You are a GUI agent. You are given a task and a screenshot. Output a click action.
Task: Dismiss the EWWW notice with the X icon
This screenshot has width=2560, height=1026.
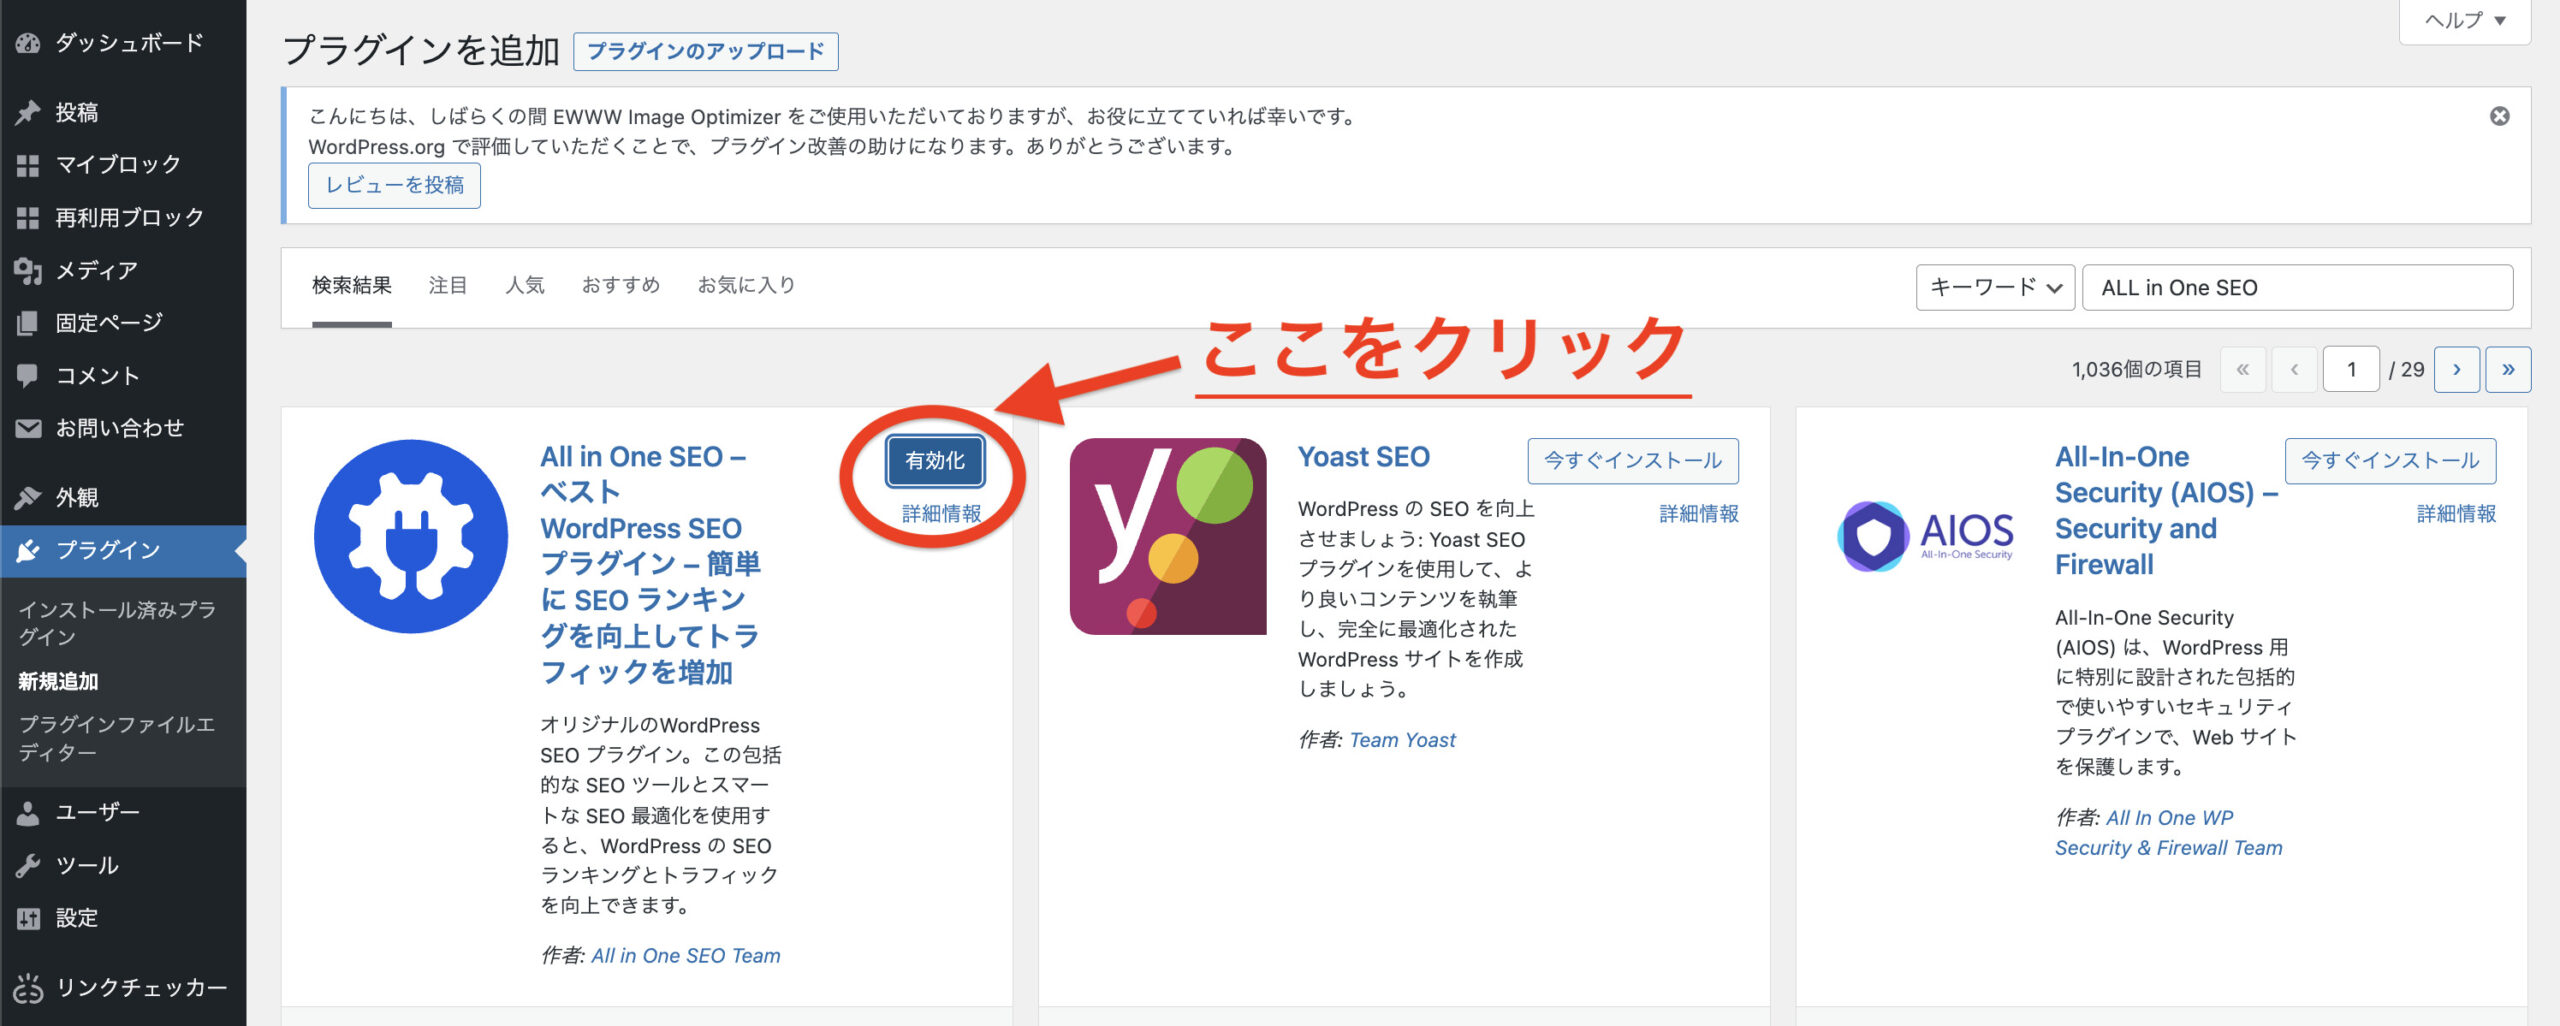pyautogui.click(x=2499, y=116)
